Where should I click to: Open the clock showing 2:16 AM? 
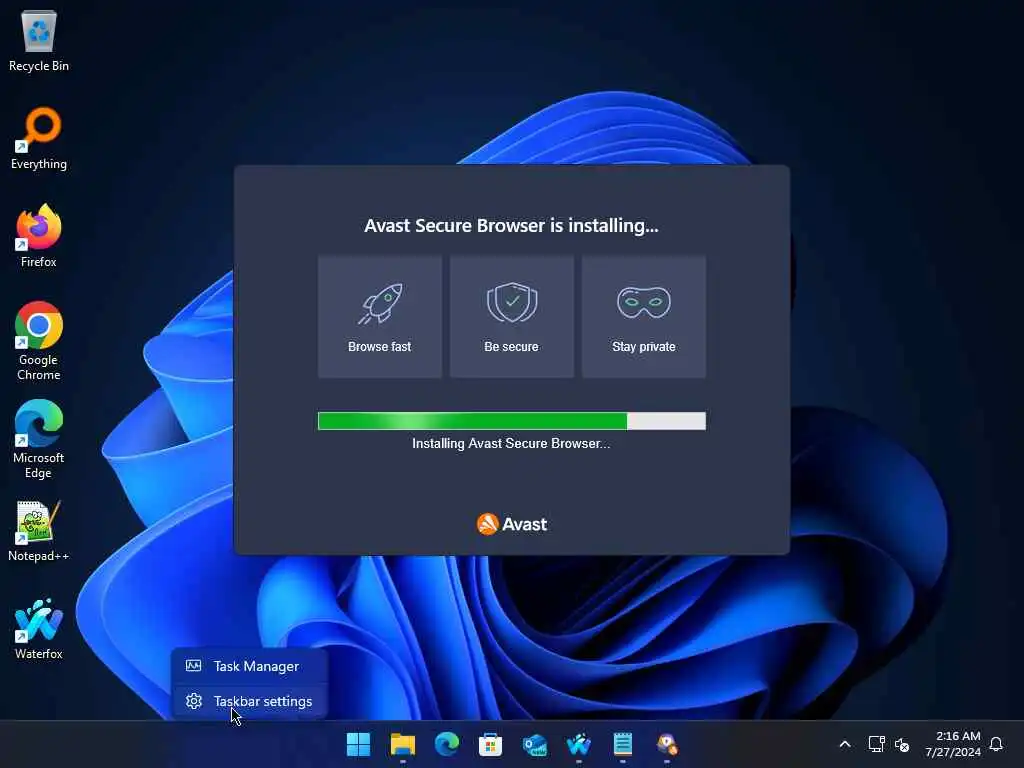[953, 744]
